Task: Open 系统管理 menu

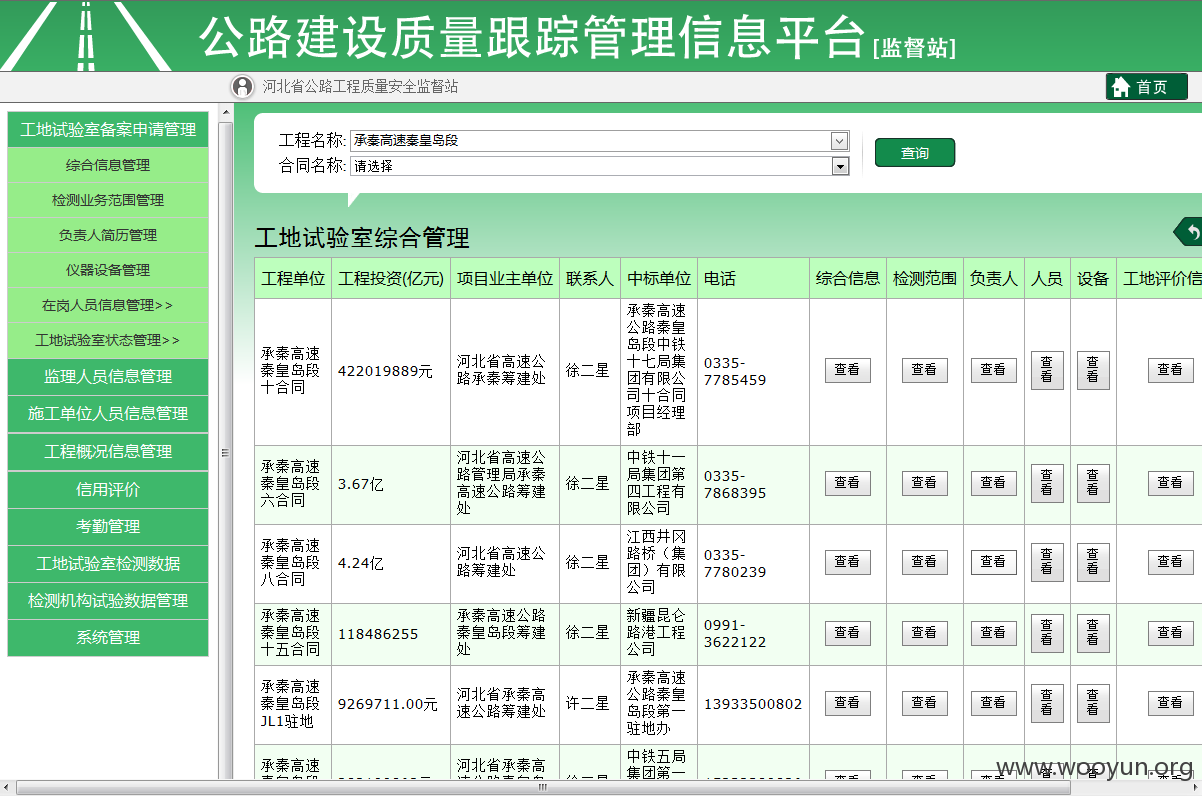Action: click(108, 637)
